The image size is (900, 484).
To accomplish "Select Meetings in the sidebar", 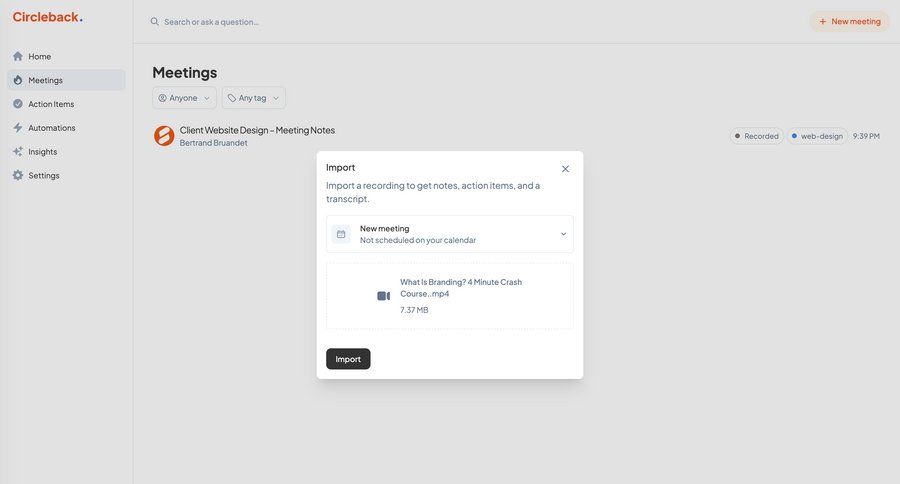I will pyautogui.click(x=46, y=80).
